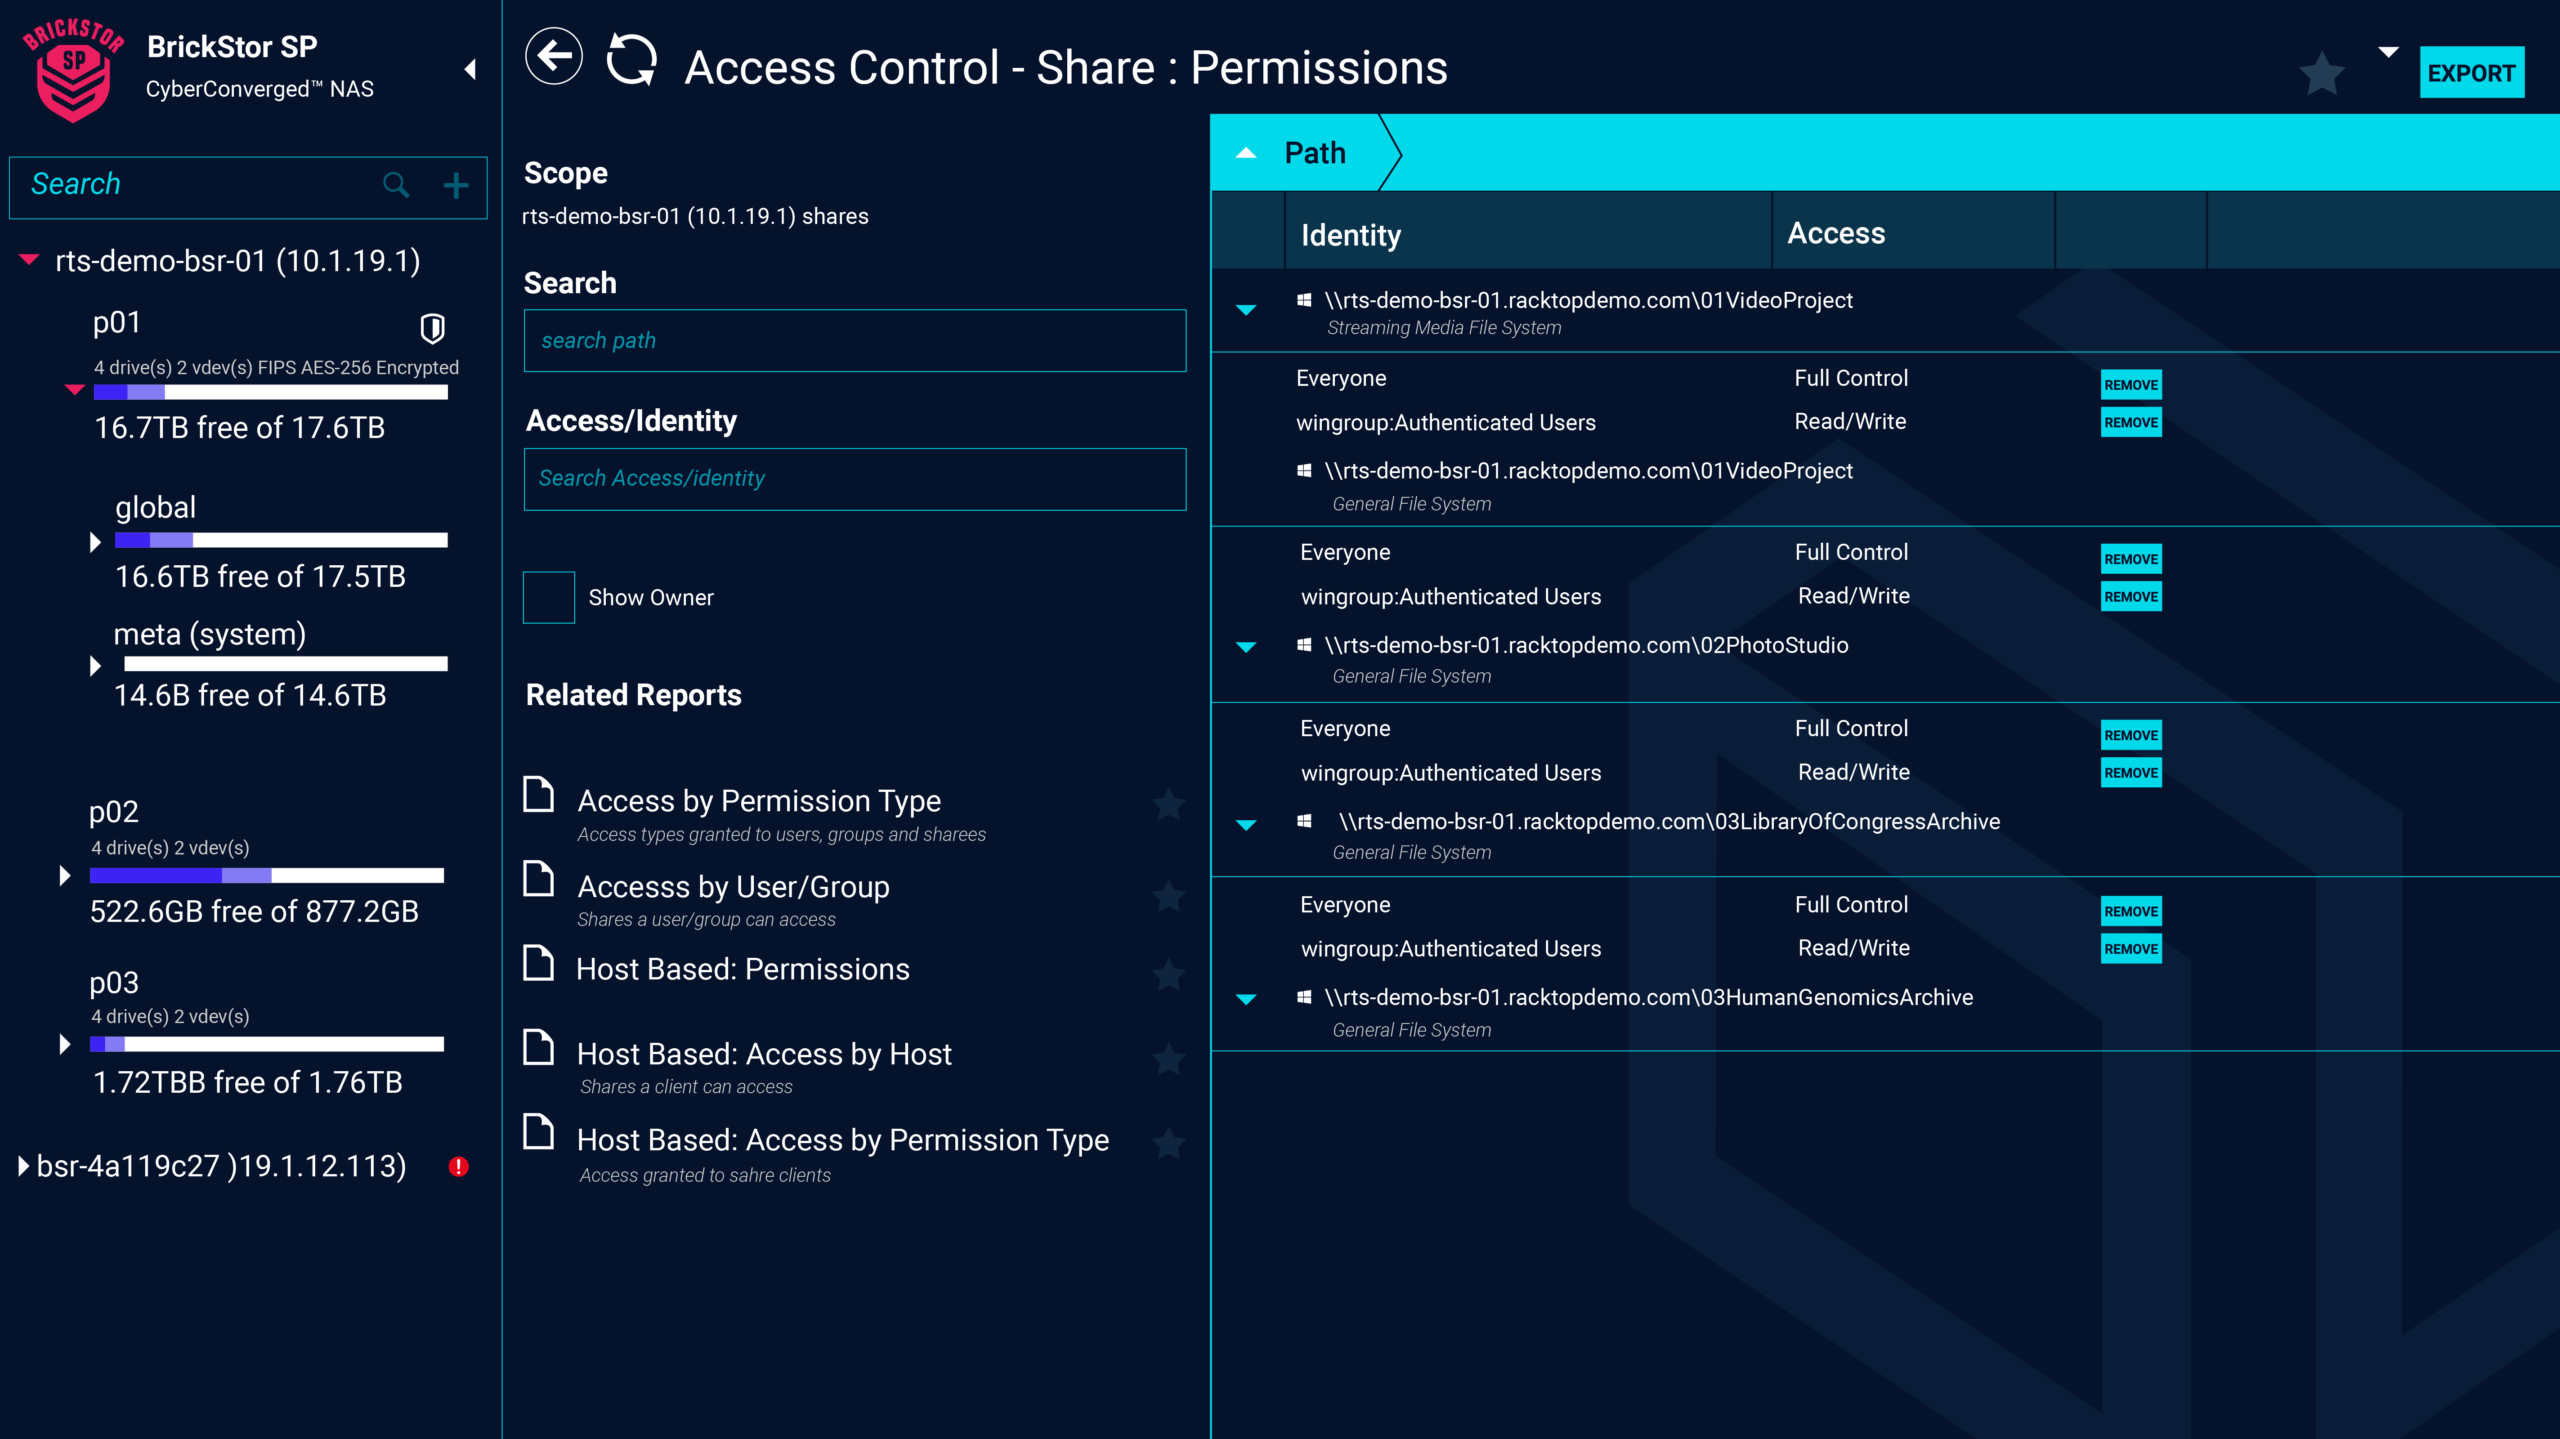The height and width of the screenshot is (1439, 2560).
Task: Collapse the Path header with up arrow
Action: pyautogui.click(x=1246, y=153)
